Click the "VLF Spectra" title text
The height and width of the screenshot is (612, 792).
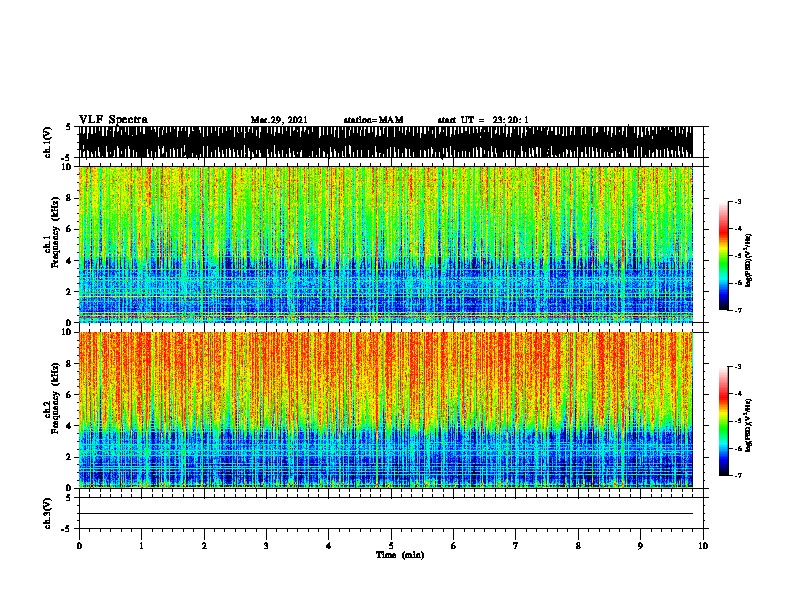point(113,120)
